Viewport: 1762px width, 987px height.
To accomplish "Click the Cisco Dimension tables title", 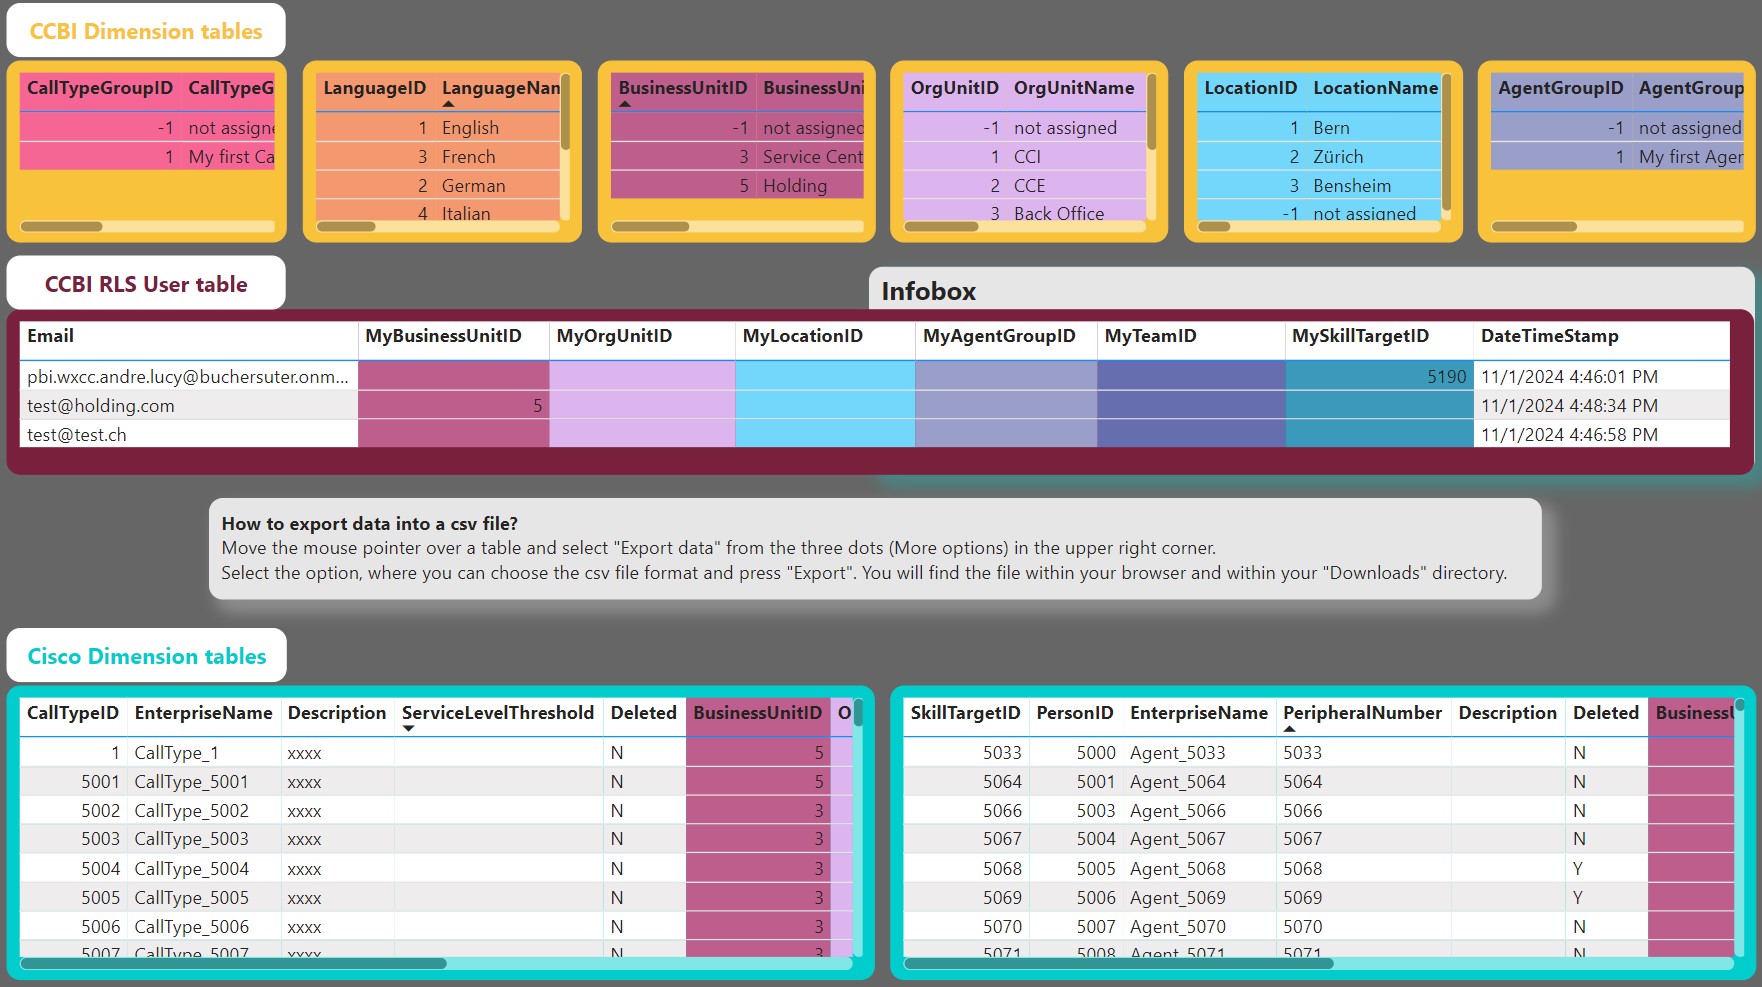I will [147, 656].
